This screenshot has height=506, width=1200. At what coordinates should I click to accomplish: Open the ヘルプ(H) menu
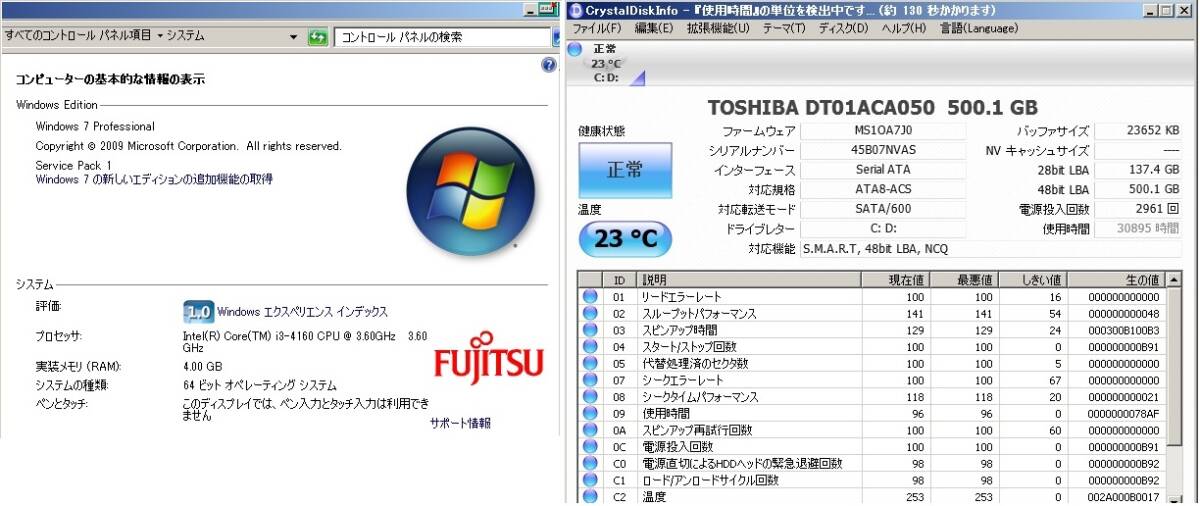(x=904, y=28)
